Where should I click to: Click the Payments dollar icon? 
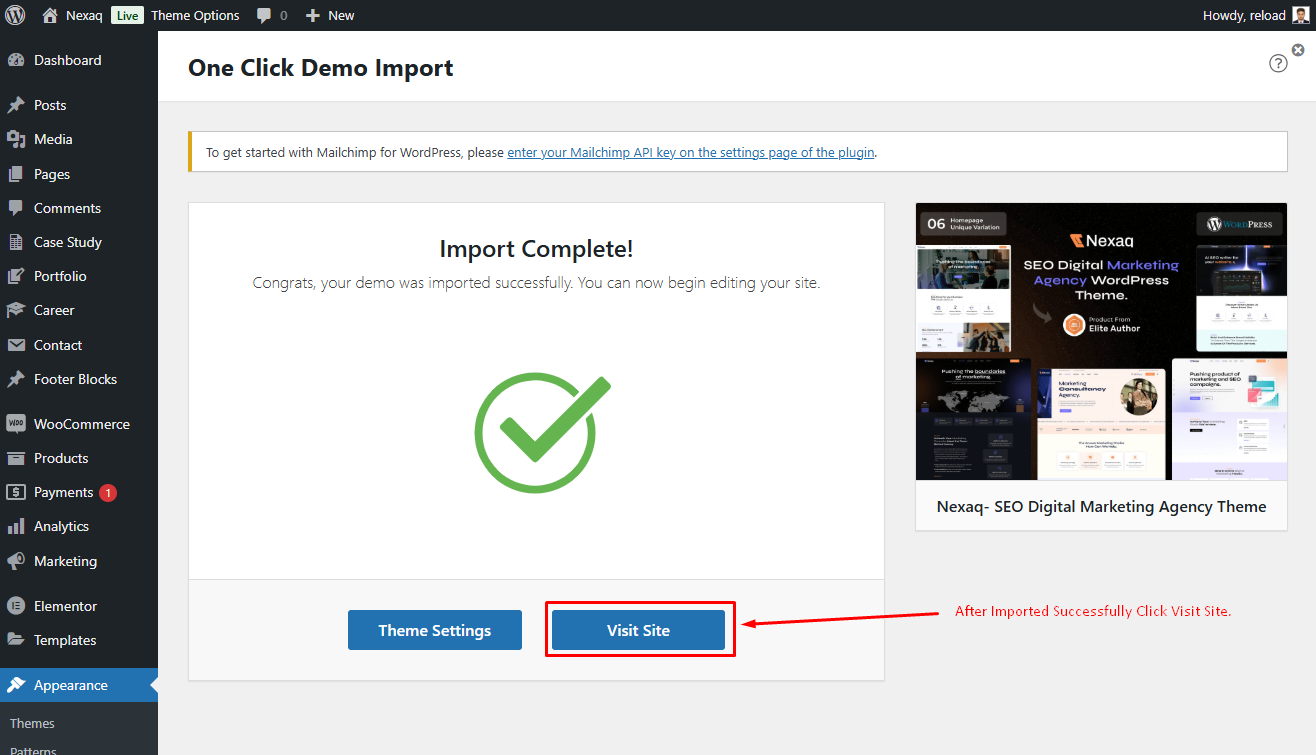click(16, 492)
